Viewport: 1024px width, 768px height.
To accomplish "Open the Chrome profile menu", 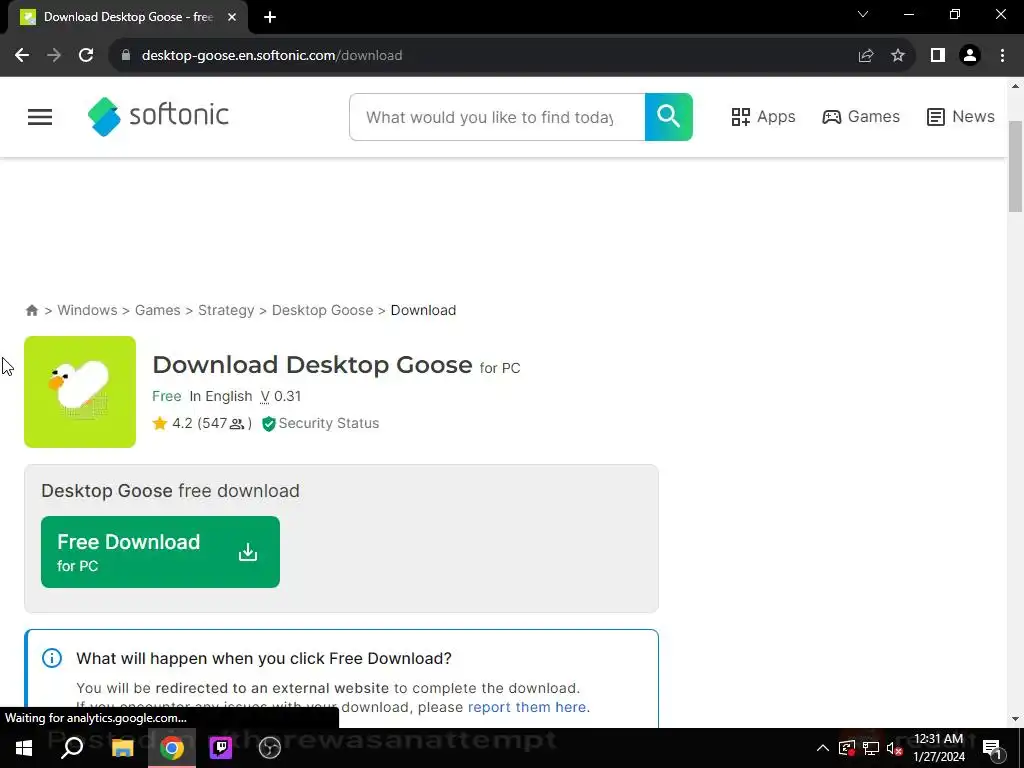I will coord(970,56).
